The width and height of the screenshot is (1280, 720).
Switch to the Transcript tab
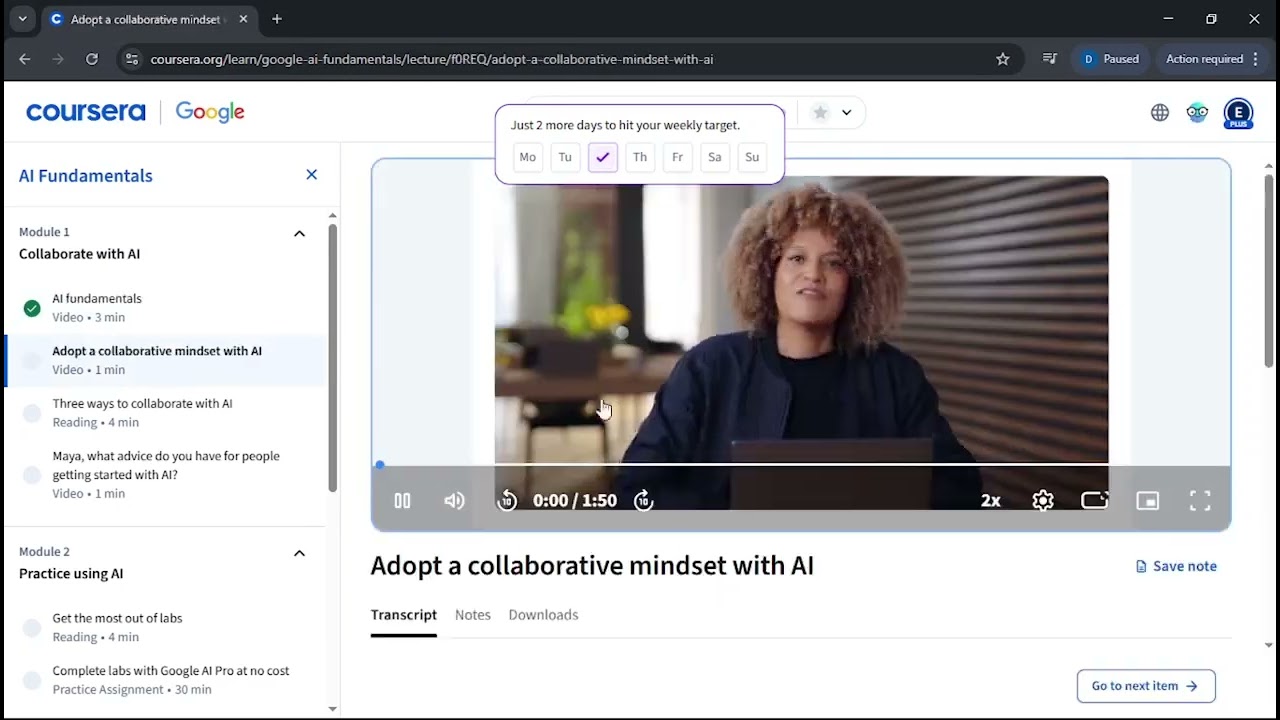click(x=404, y=615)
